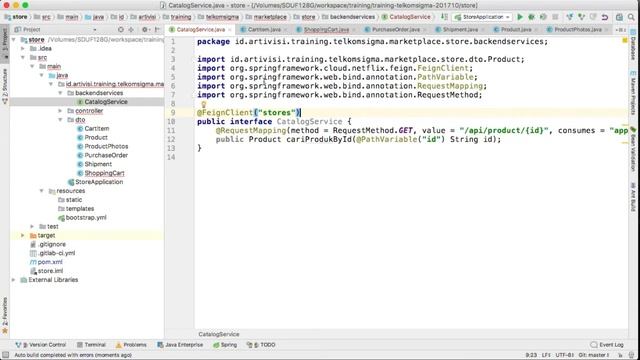The image size is (640, 360).
Task: Open the Java Enterprise tool window
Action: 180,345
